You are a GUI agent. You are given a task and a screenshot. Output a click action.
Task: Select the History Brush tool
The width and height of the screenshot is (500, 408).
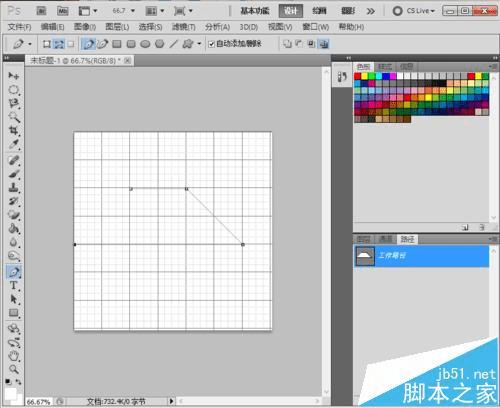coord(13,201)
